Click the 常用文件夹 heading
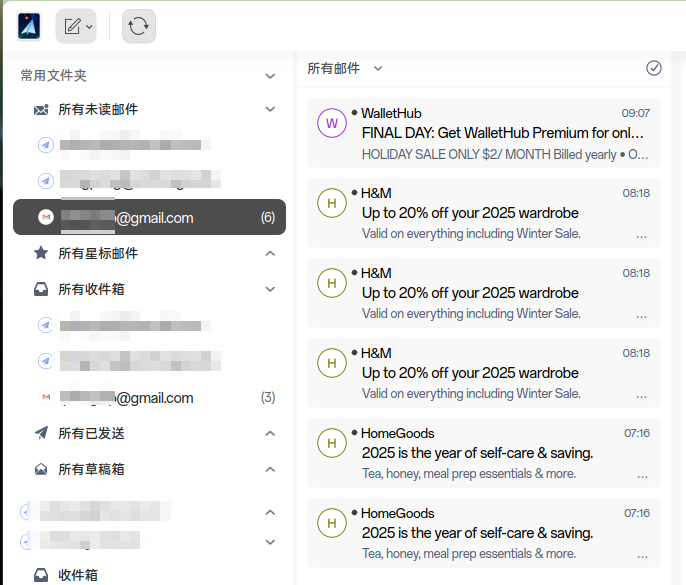The height and width of the screenshot is (585, 686). [53, 76]
